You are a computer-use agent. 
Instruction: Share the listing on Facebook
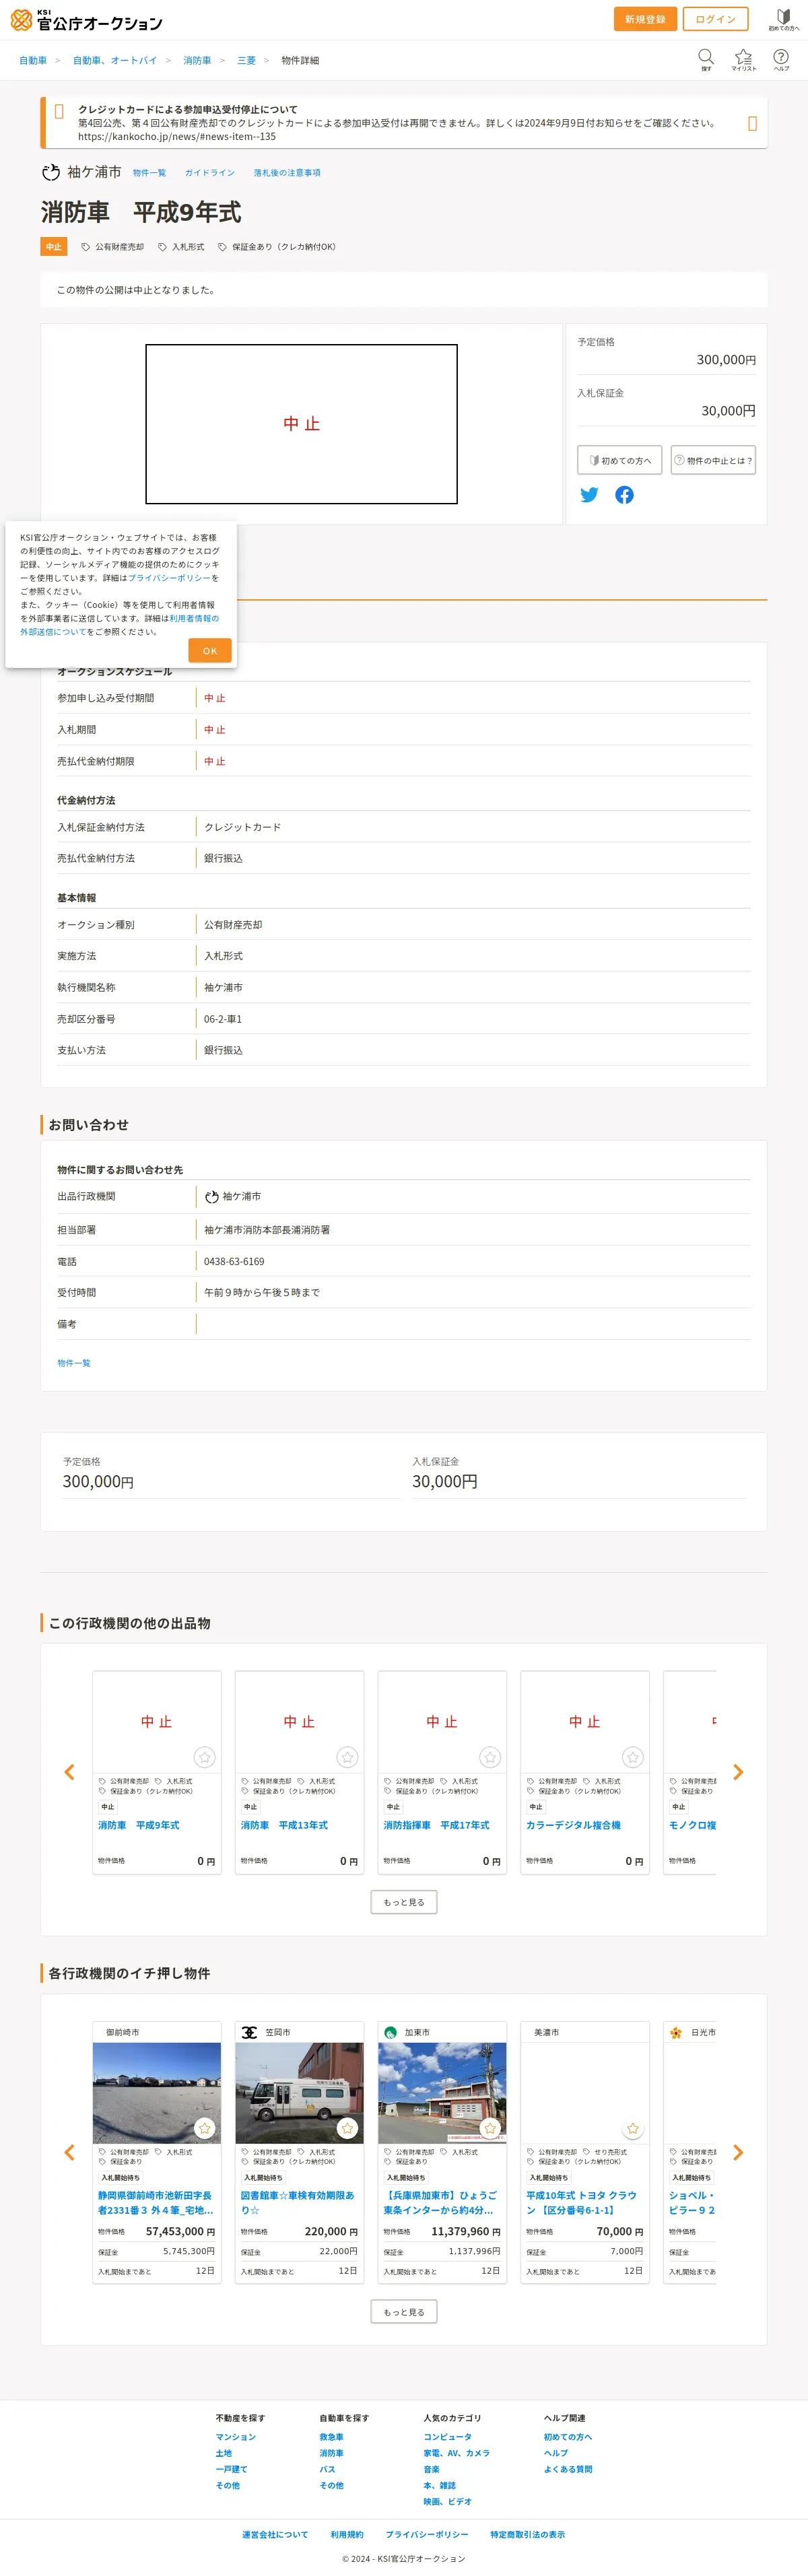pos(624,494)
